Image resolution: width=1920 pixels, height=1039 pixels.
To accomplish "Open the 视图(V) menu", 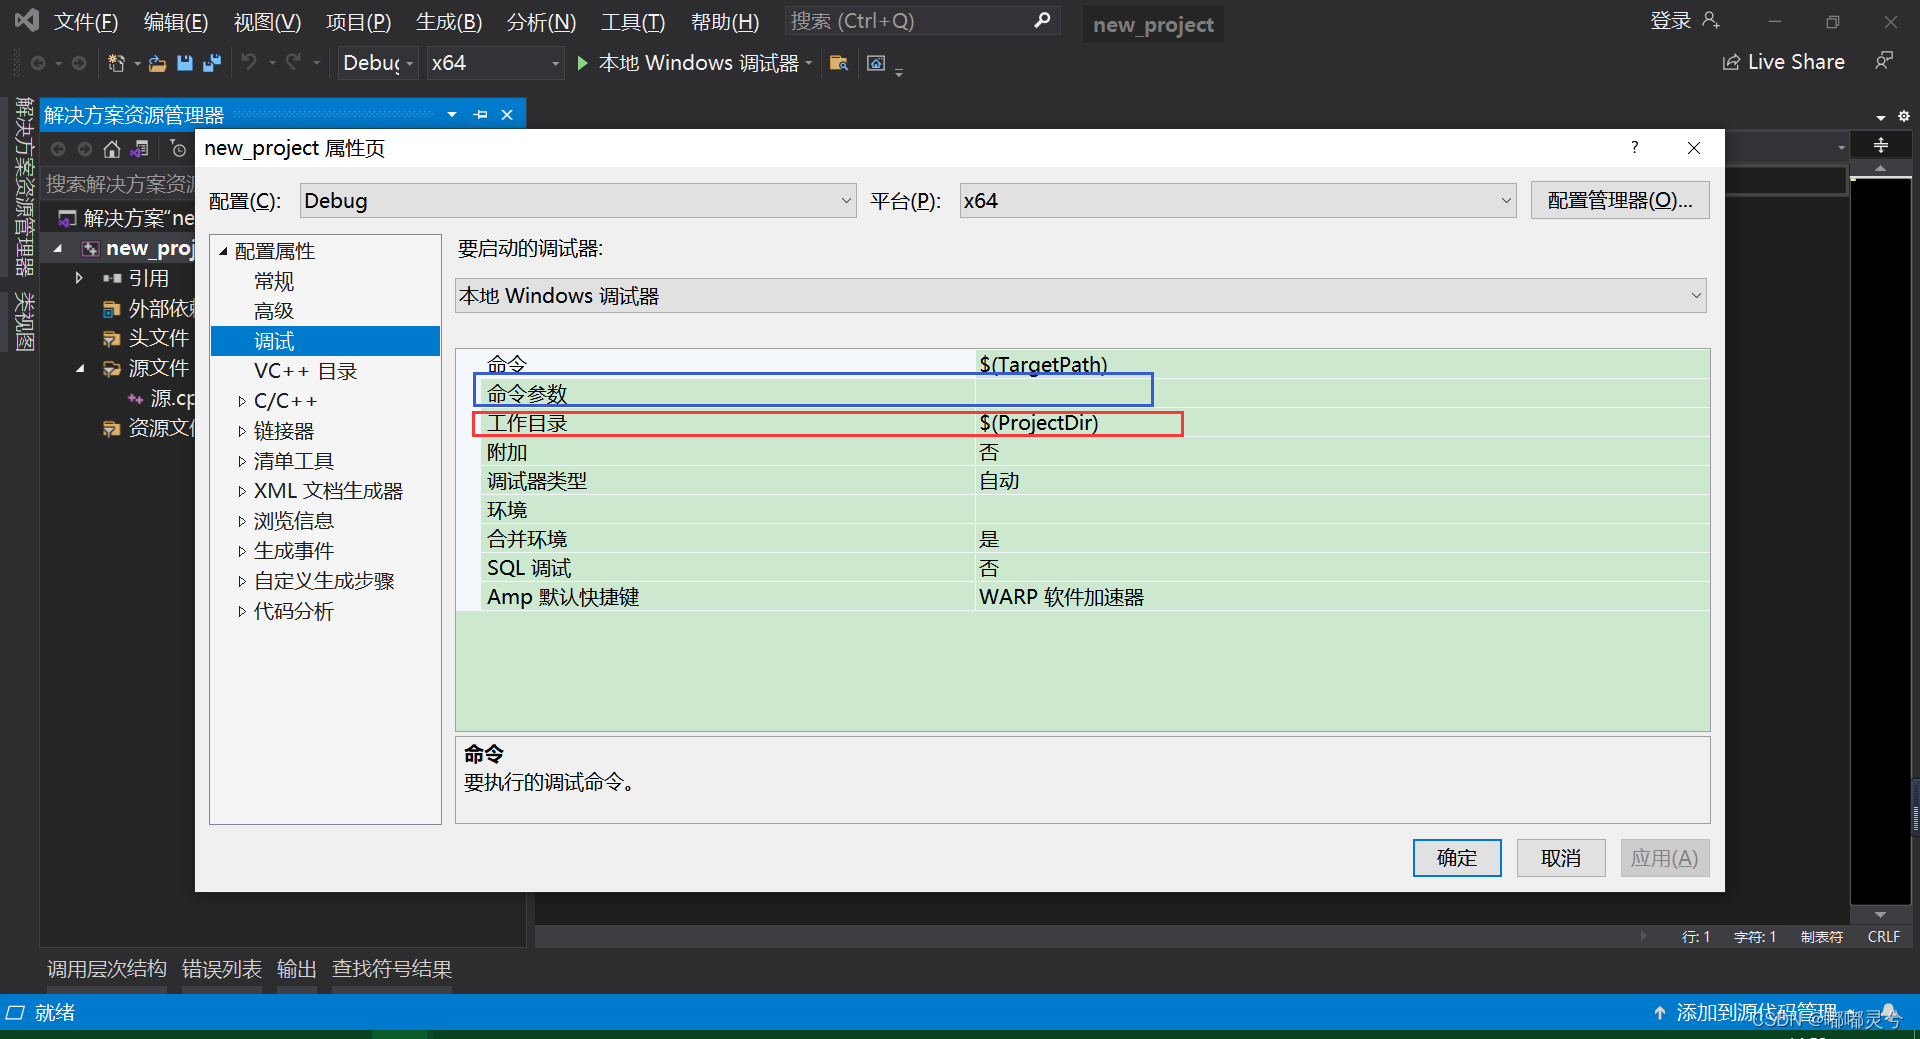I will (267, 21).
